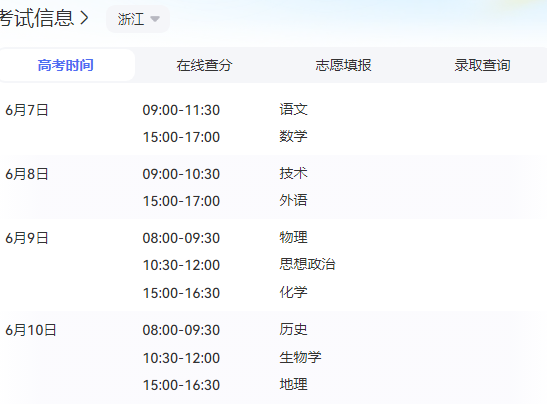Click the 地理 exam subject
The width and height of the screenshot is (547, 411).
pyautogui.click(x=293, y=384)
